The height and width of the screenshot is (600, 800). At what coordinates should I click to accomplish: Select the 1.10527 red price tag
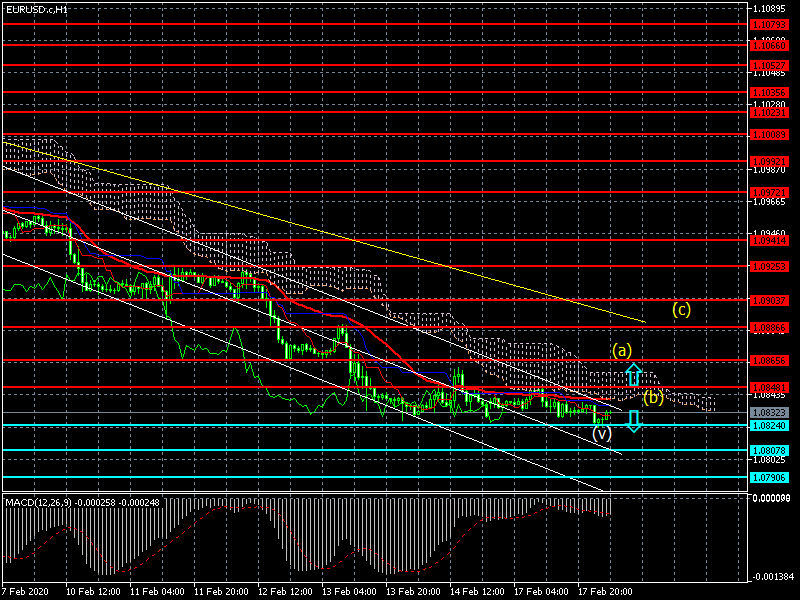(x=770, y=65)
